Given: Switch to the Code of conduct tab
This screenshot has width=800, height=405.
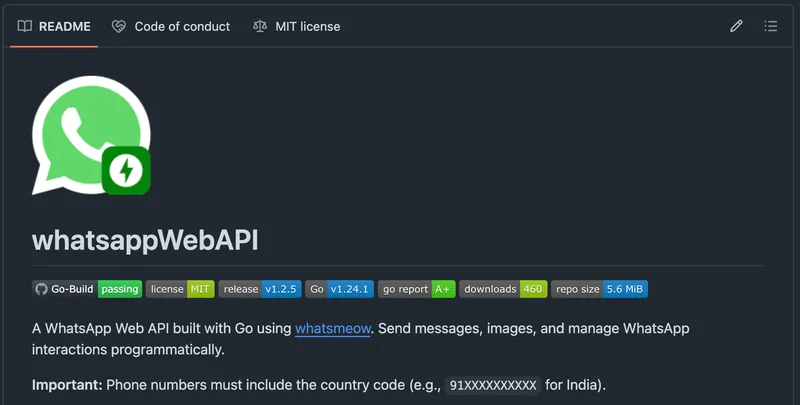Looking at the screenshot, I should (x=171, y=27).
